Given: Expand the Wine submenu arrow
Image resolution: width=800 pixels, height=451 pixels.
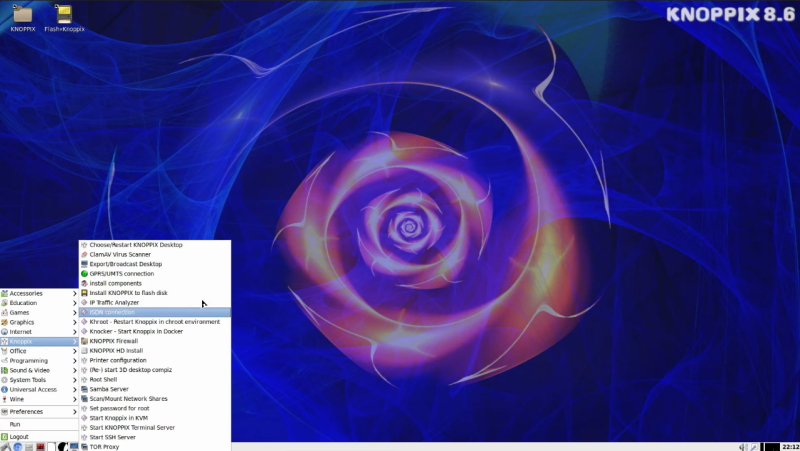Looking at the screenshot, I should point(74,399).
